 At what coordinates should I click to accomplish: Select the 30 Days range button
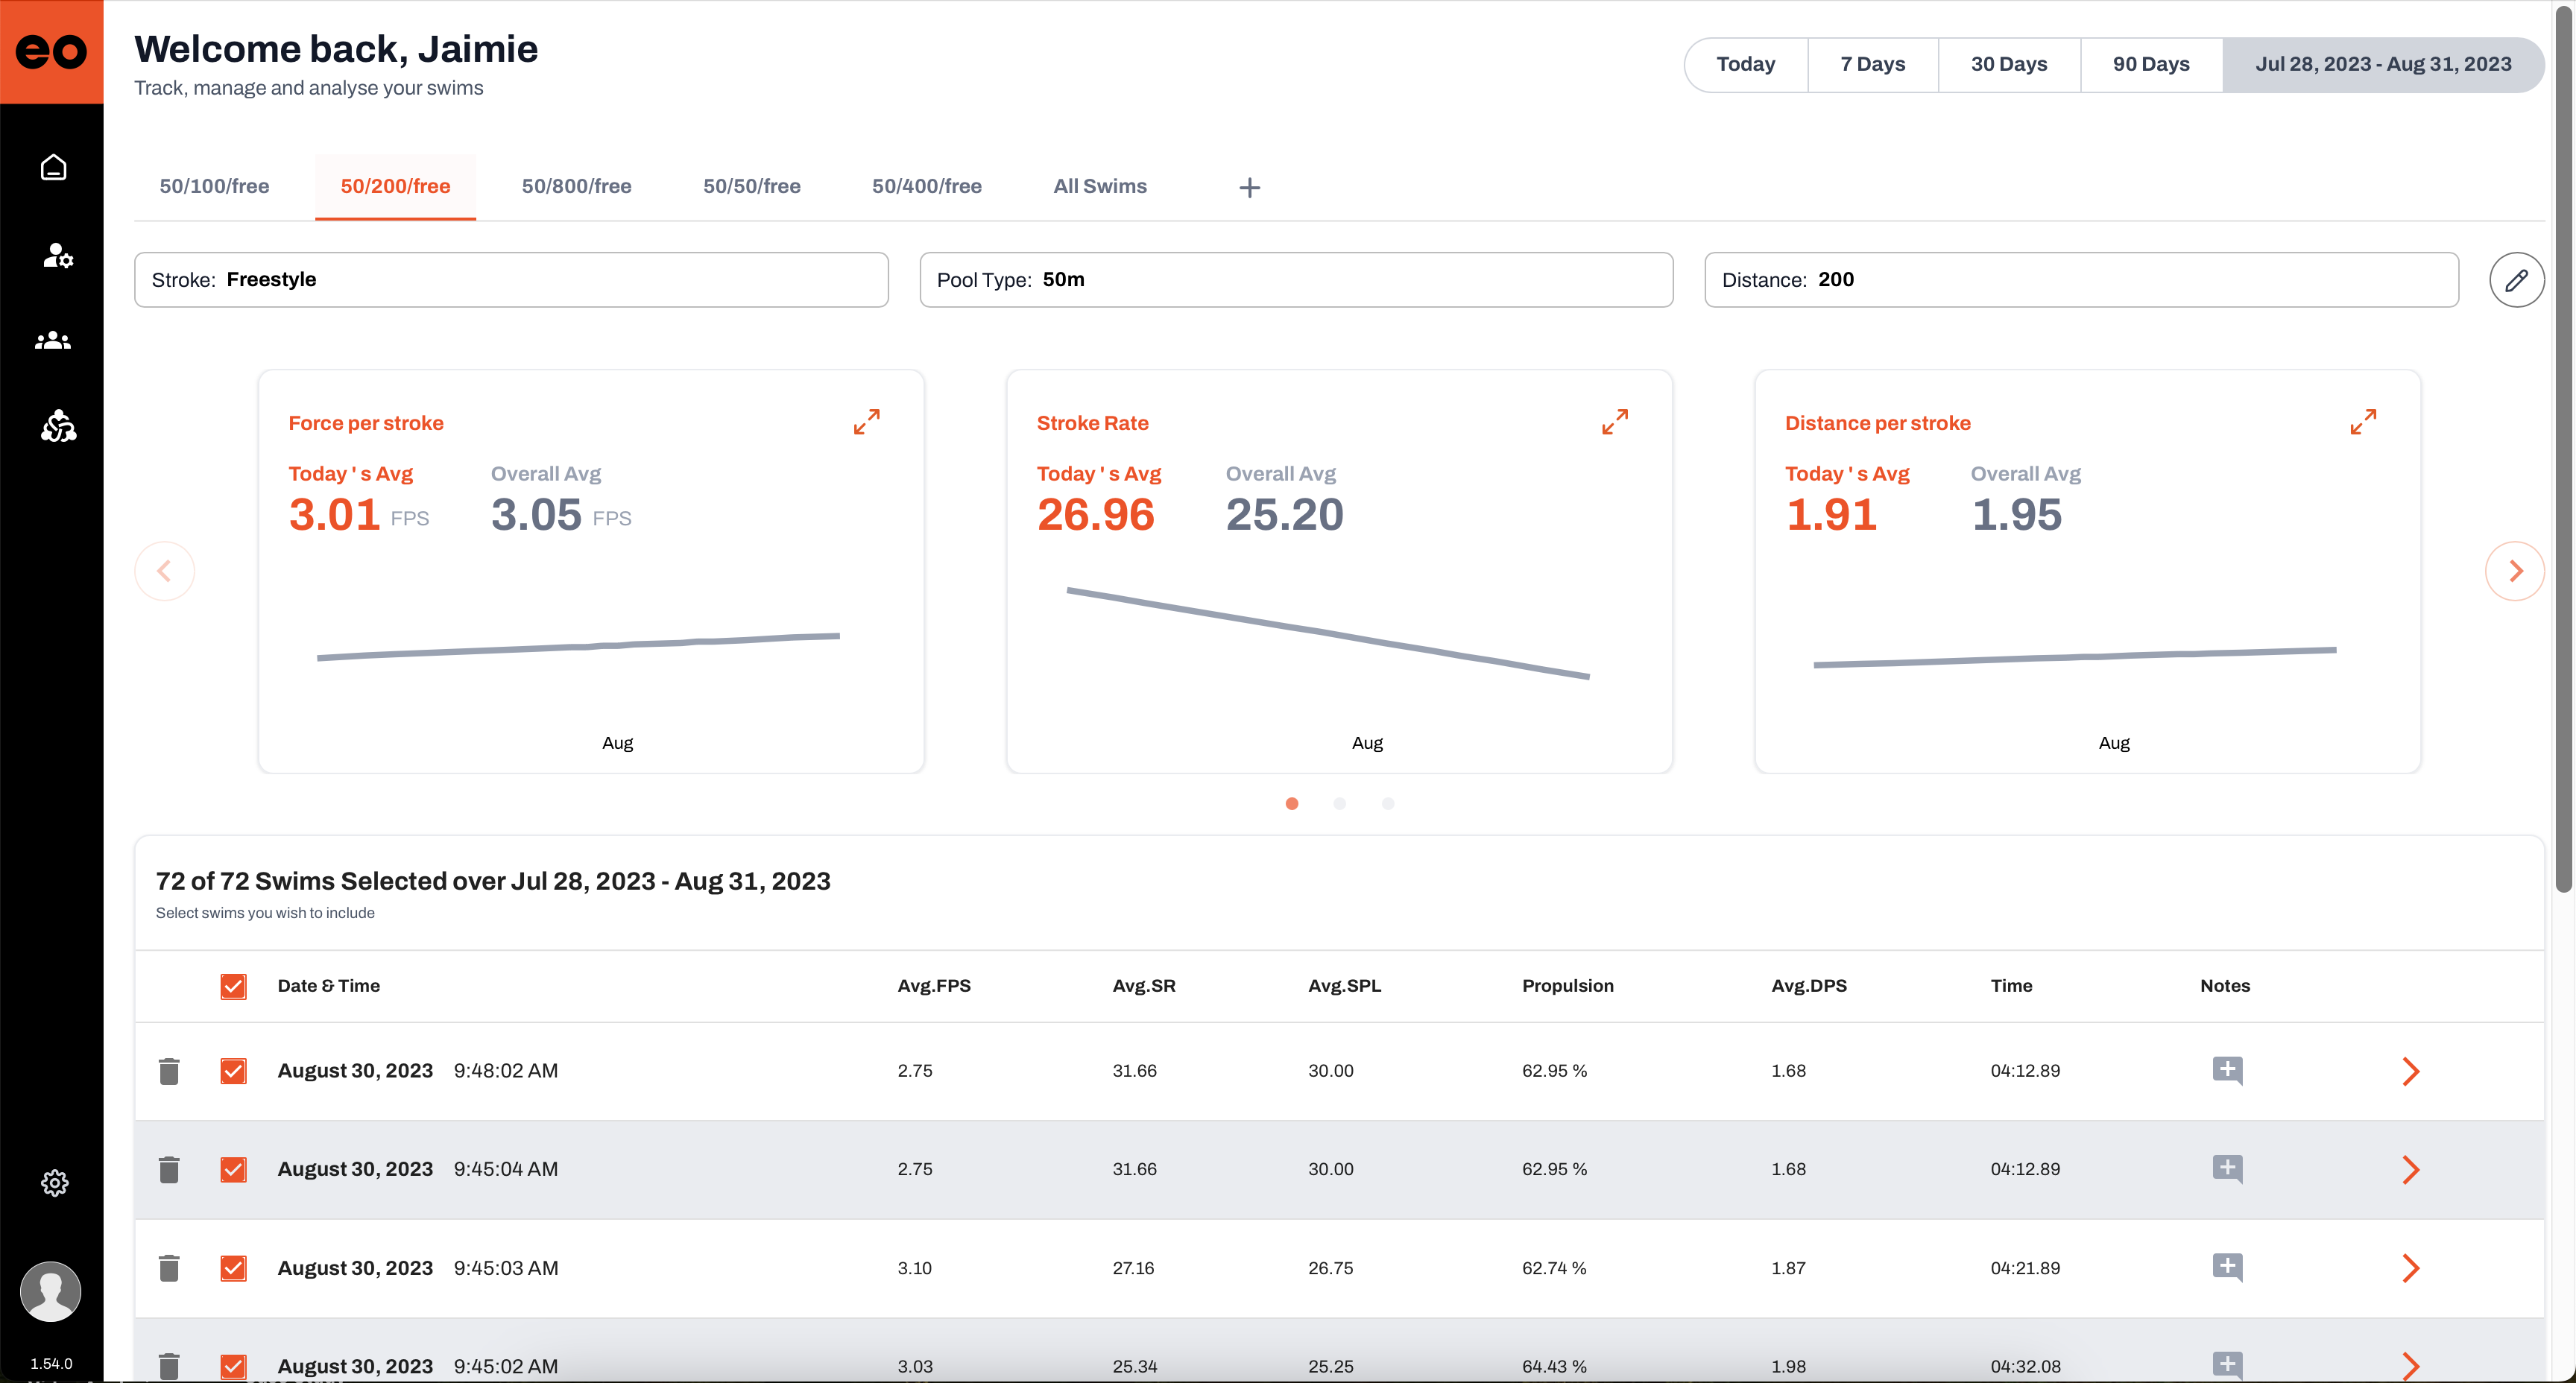pyautogui.click(x=2008, y=64)
